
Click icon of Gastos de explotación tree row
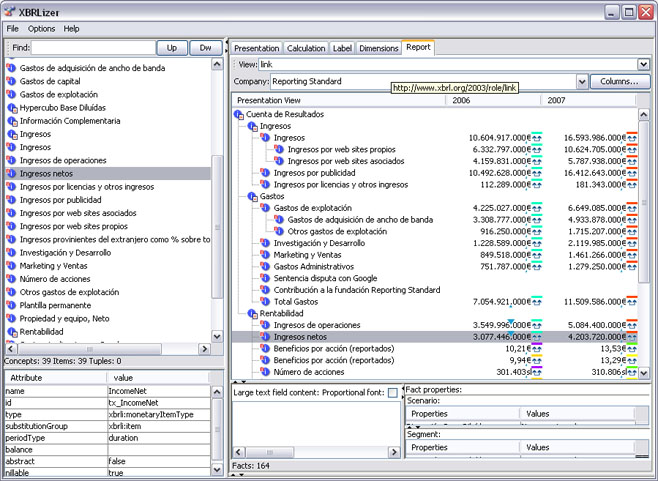[x=265, y=208]
